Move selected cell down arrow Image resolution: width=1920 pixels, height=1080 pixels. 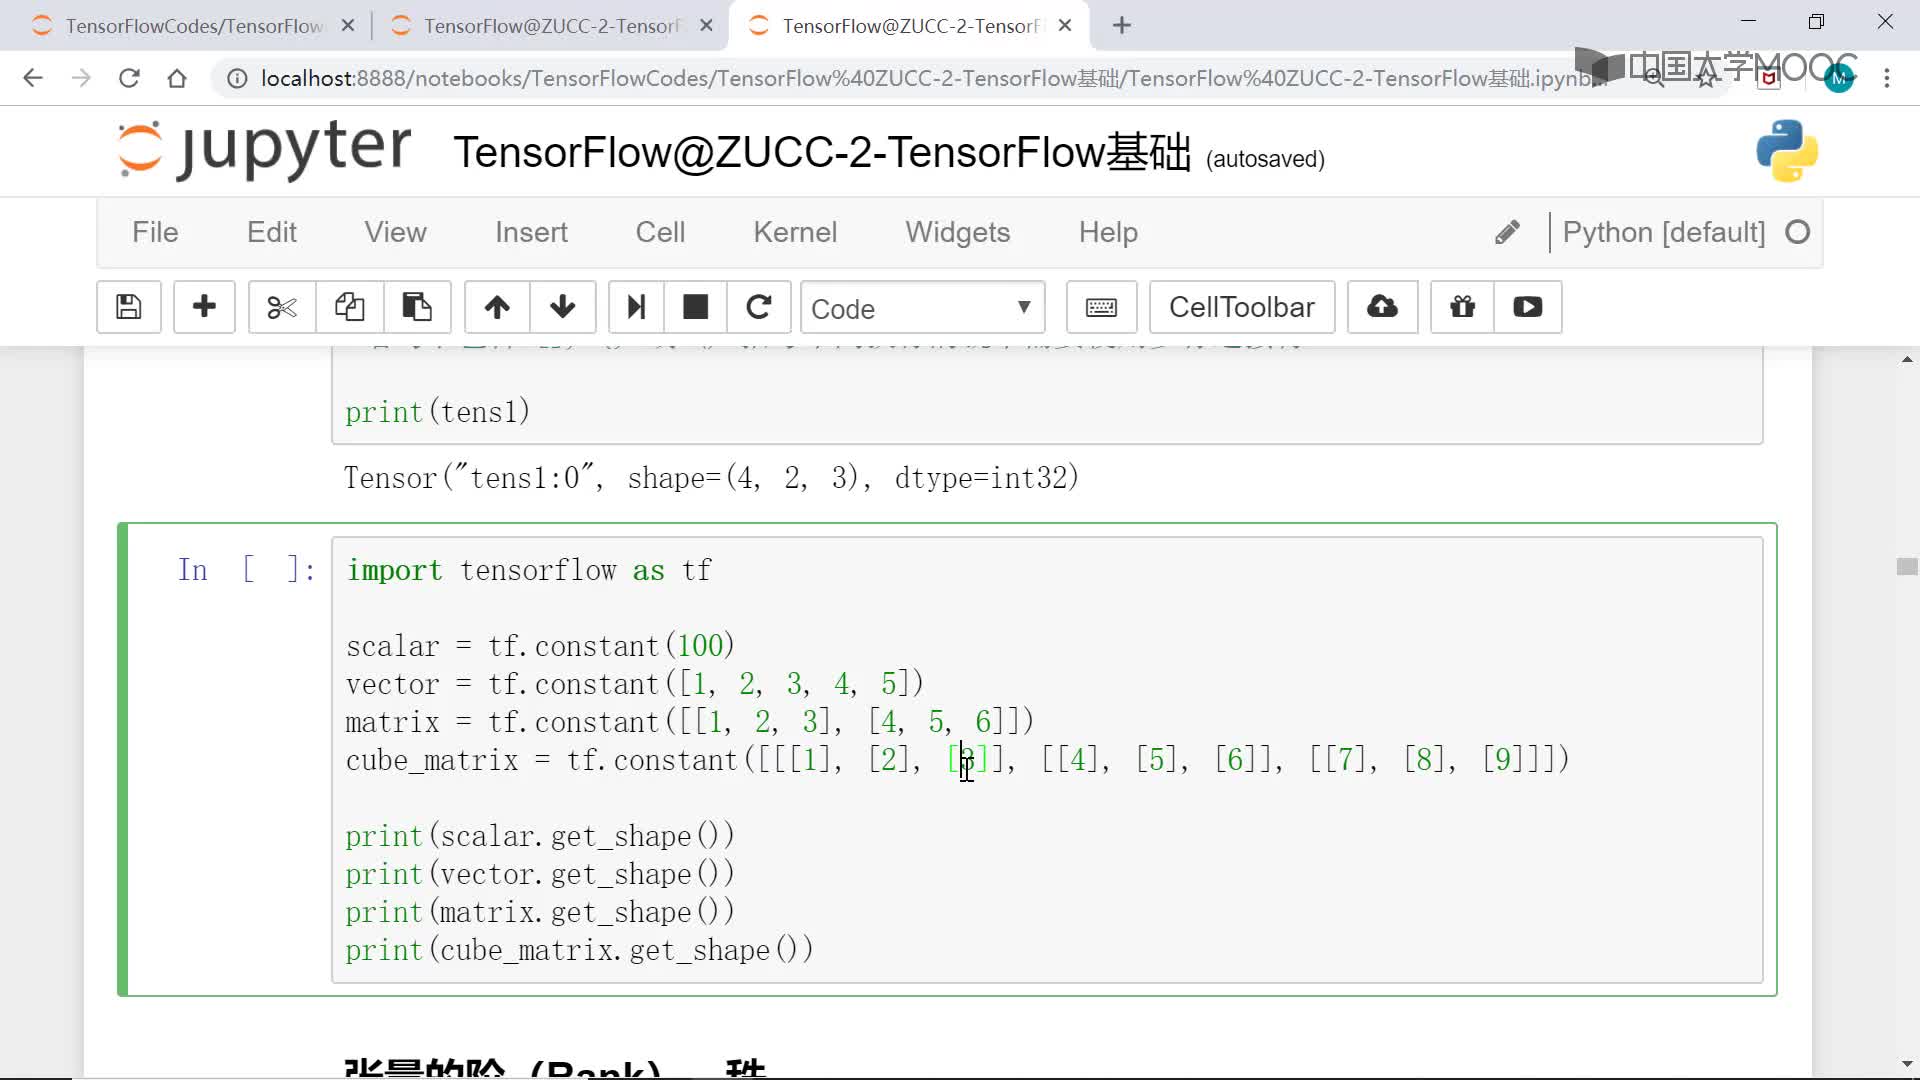point(563,307)
